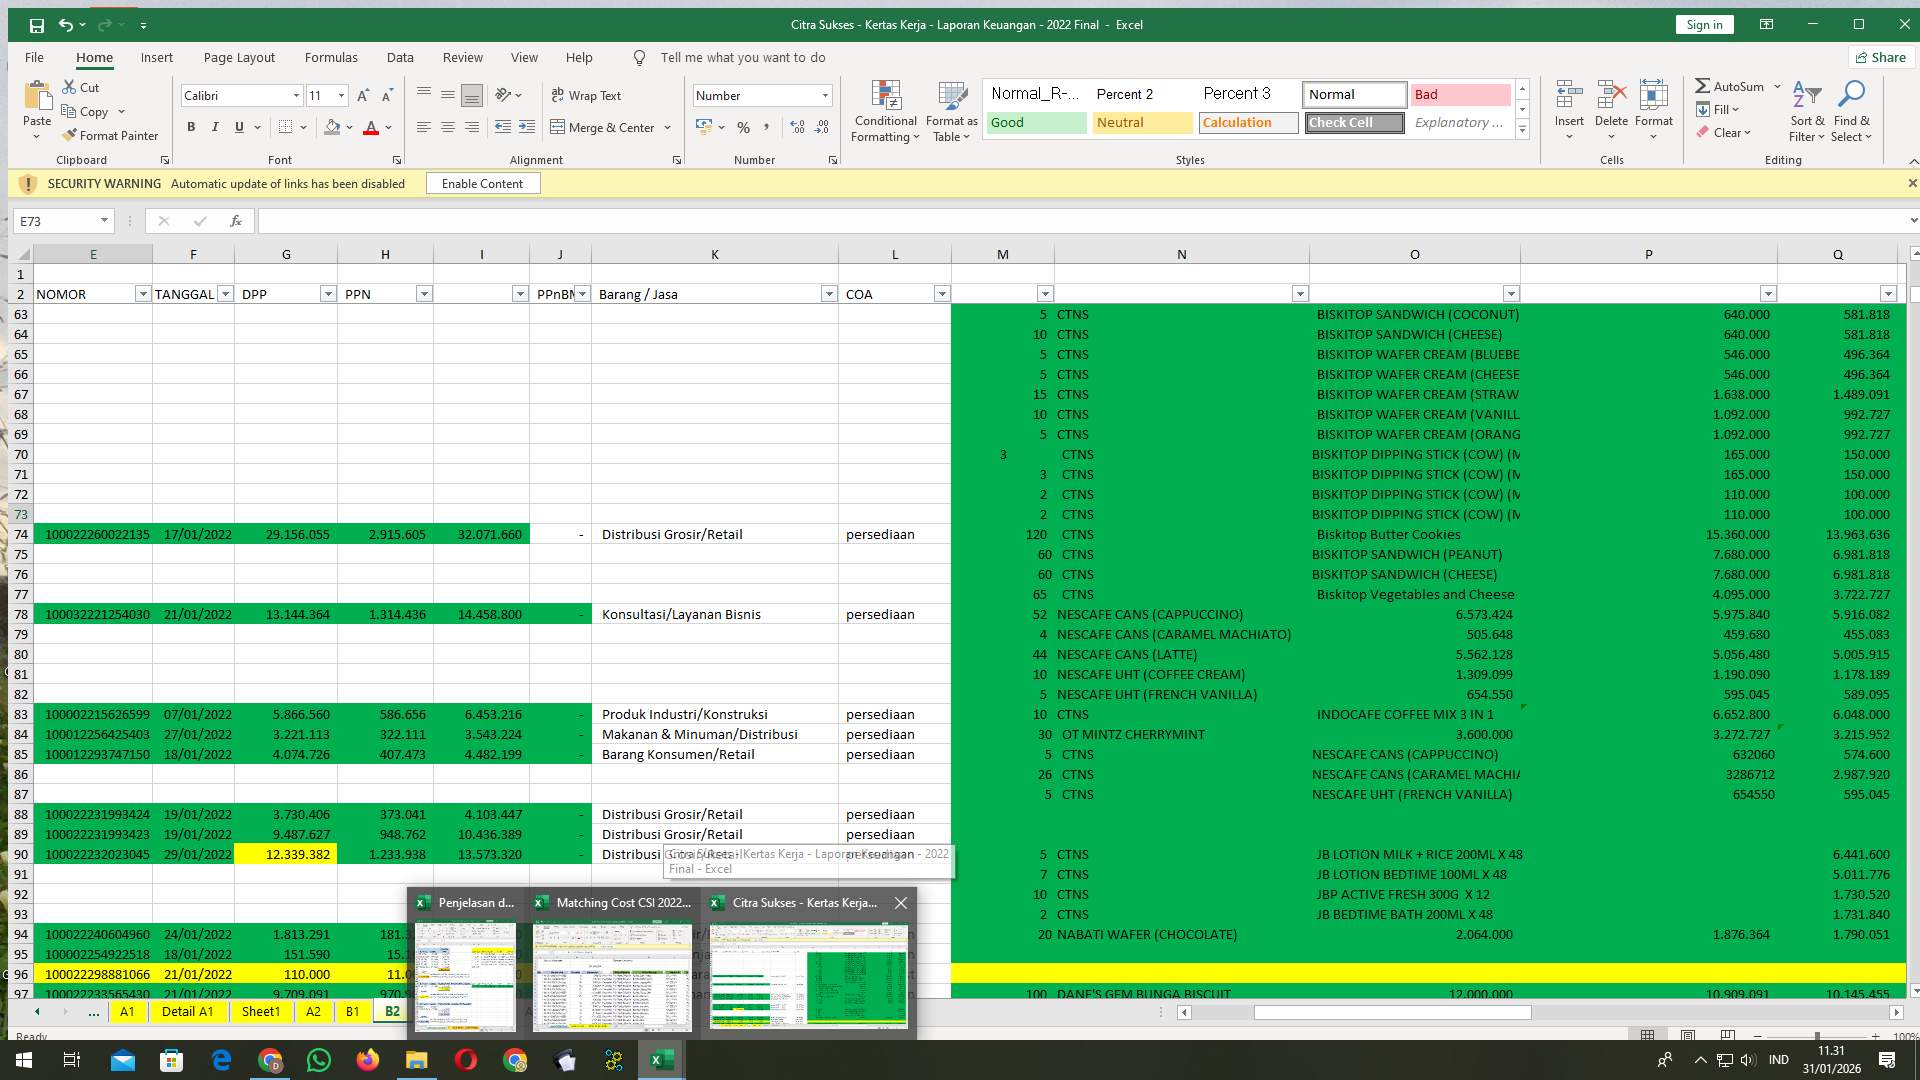Click the Enable Content button

483,183
